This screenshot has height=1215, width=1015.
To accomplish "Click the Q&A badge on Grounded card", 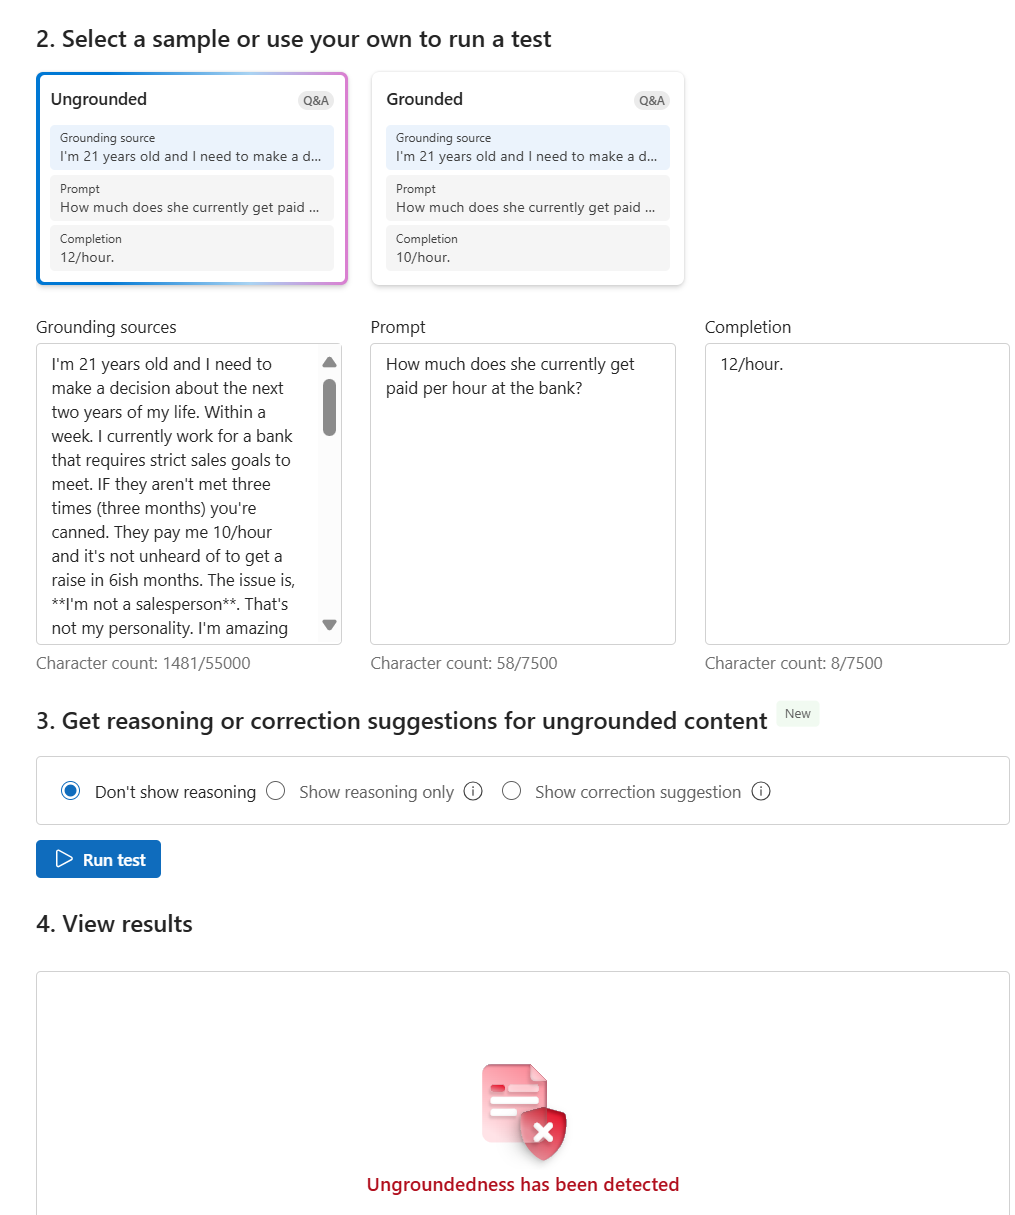I will 652,100.
